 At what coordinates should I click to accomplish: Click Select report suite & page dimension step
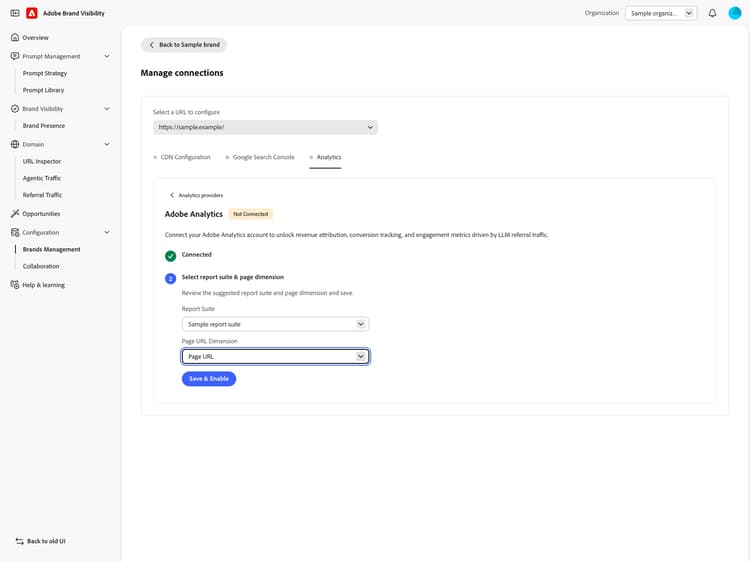click(x=232, y=277)
